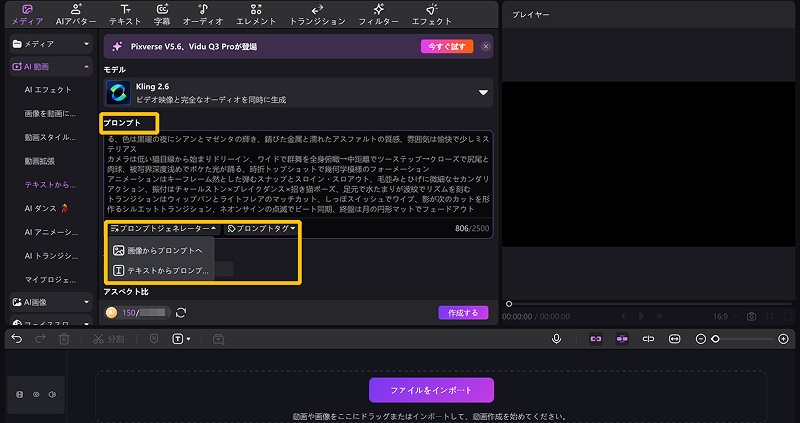Viewport: 800px width, 423px height.
Task: Select AIダンス in sidebar
Action: tap(46, 208)
